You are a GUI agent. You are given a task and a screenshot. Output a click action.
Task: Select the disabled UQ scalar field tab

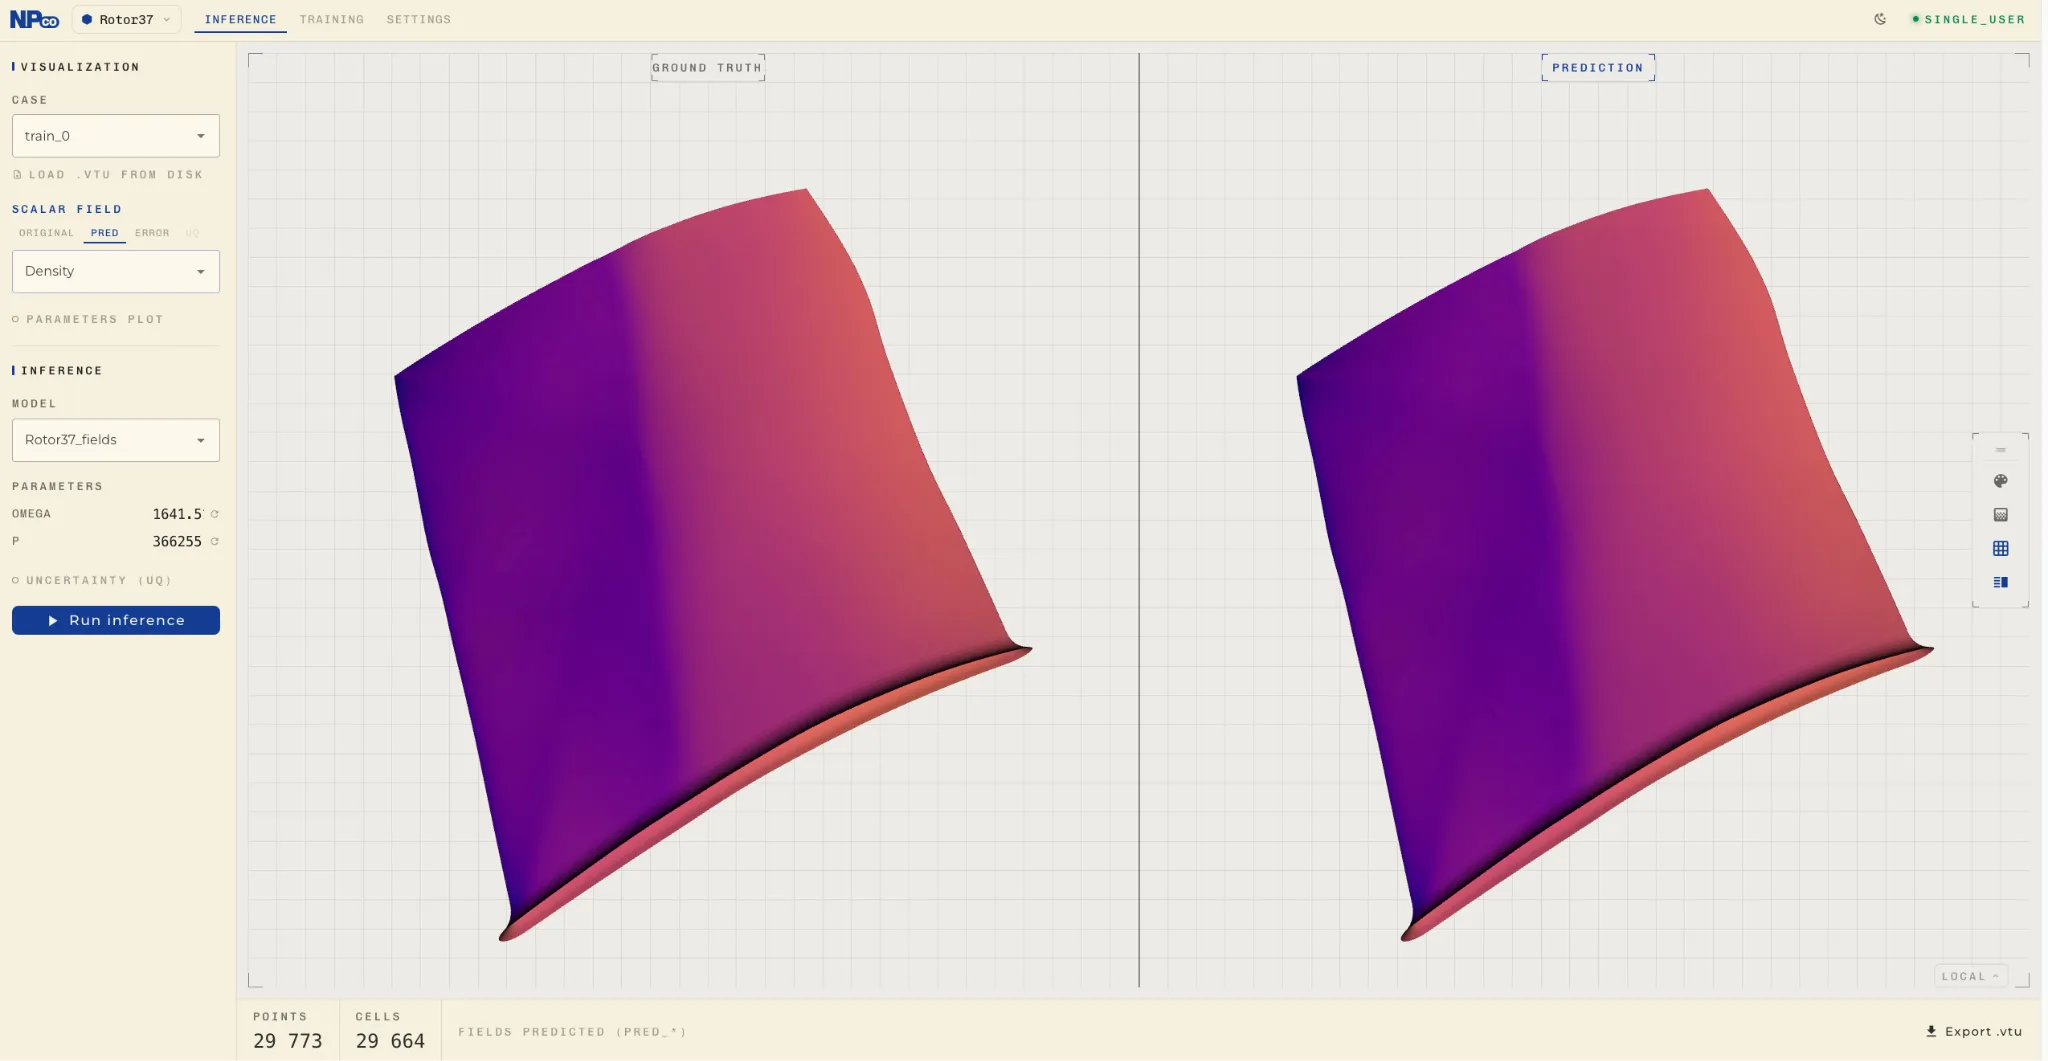click(x=192, y=233)
